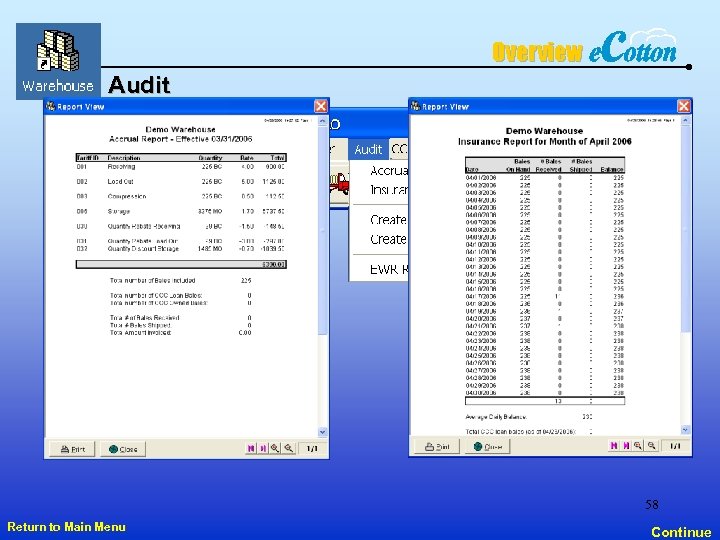The height and width of the screenshot is (540, 720).
Task: Zoom in on the Insurance Report
Action: pos(638,445)
